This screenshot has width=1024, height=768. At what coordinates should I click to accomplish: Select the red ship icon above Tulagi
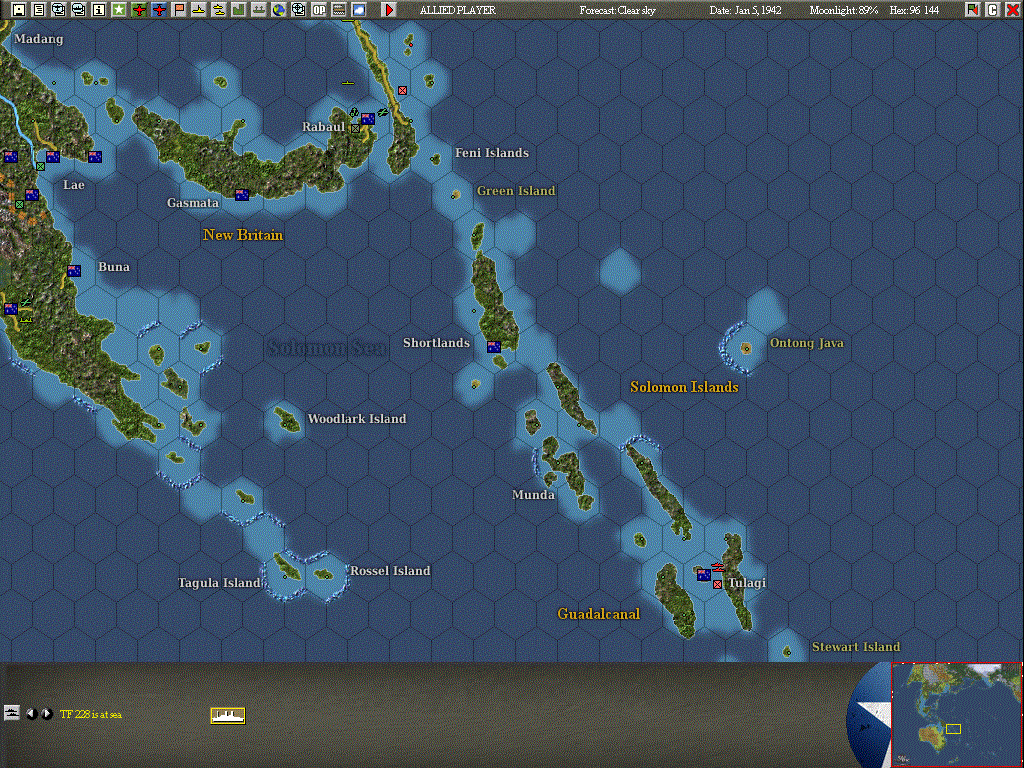tap(718, 567)
